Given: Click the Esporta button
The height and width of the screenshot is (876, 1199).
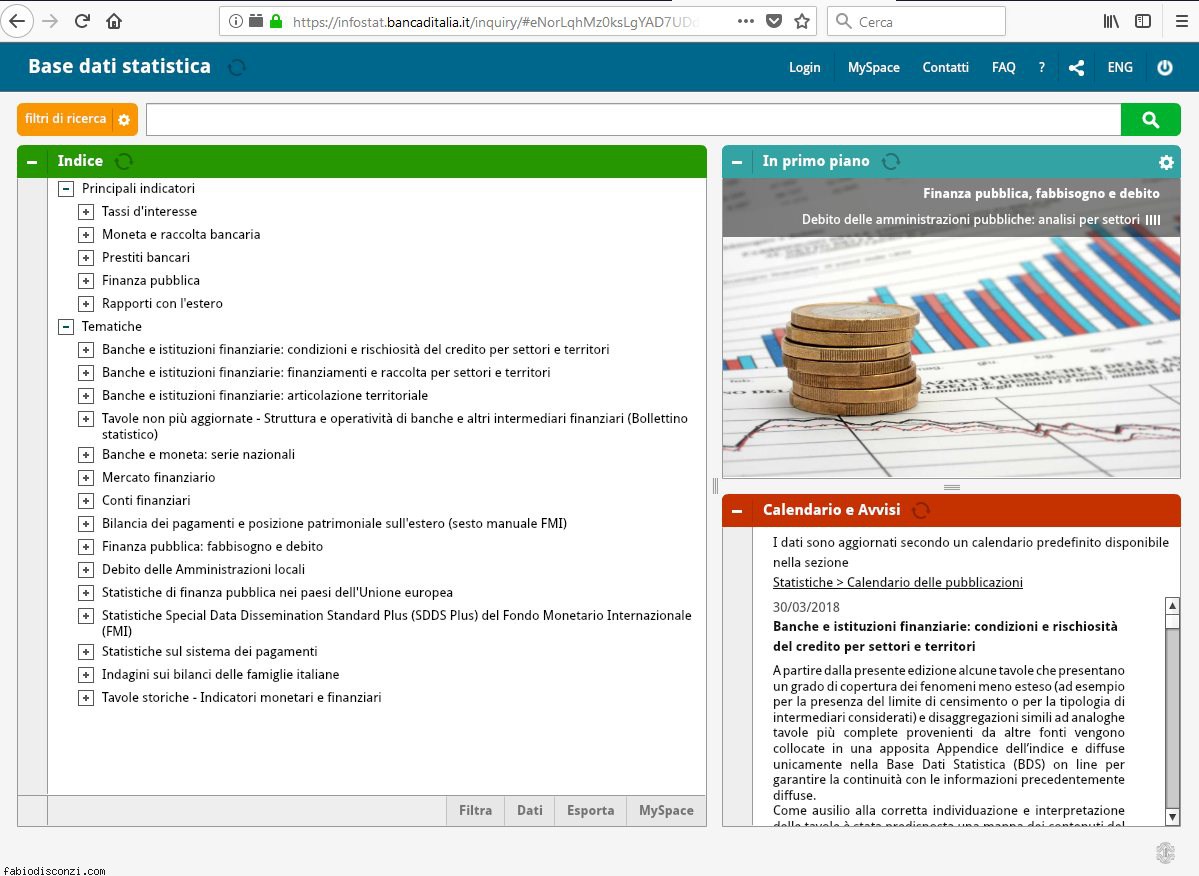Looking at the screenshot, I should (x=590, y=810).
